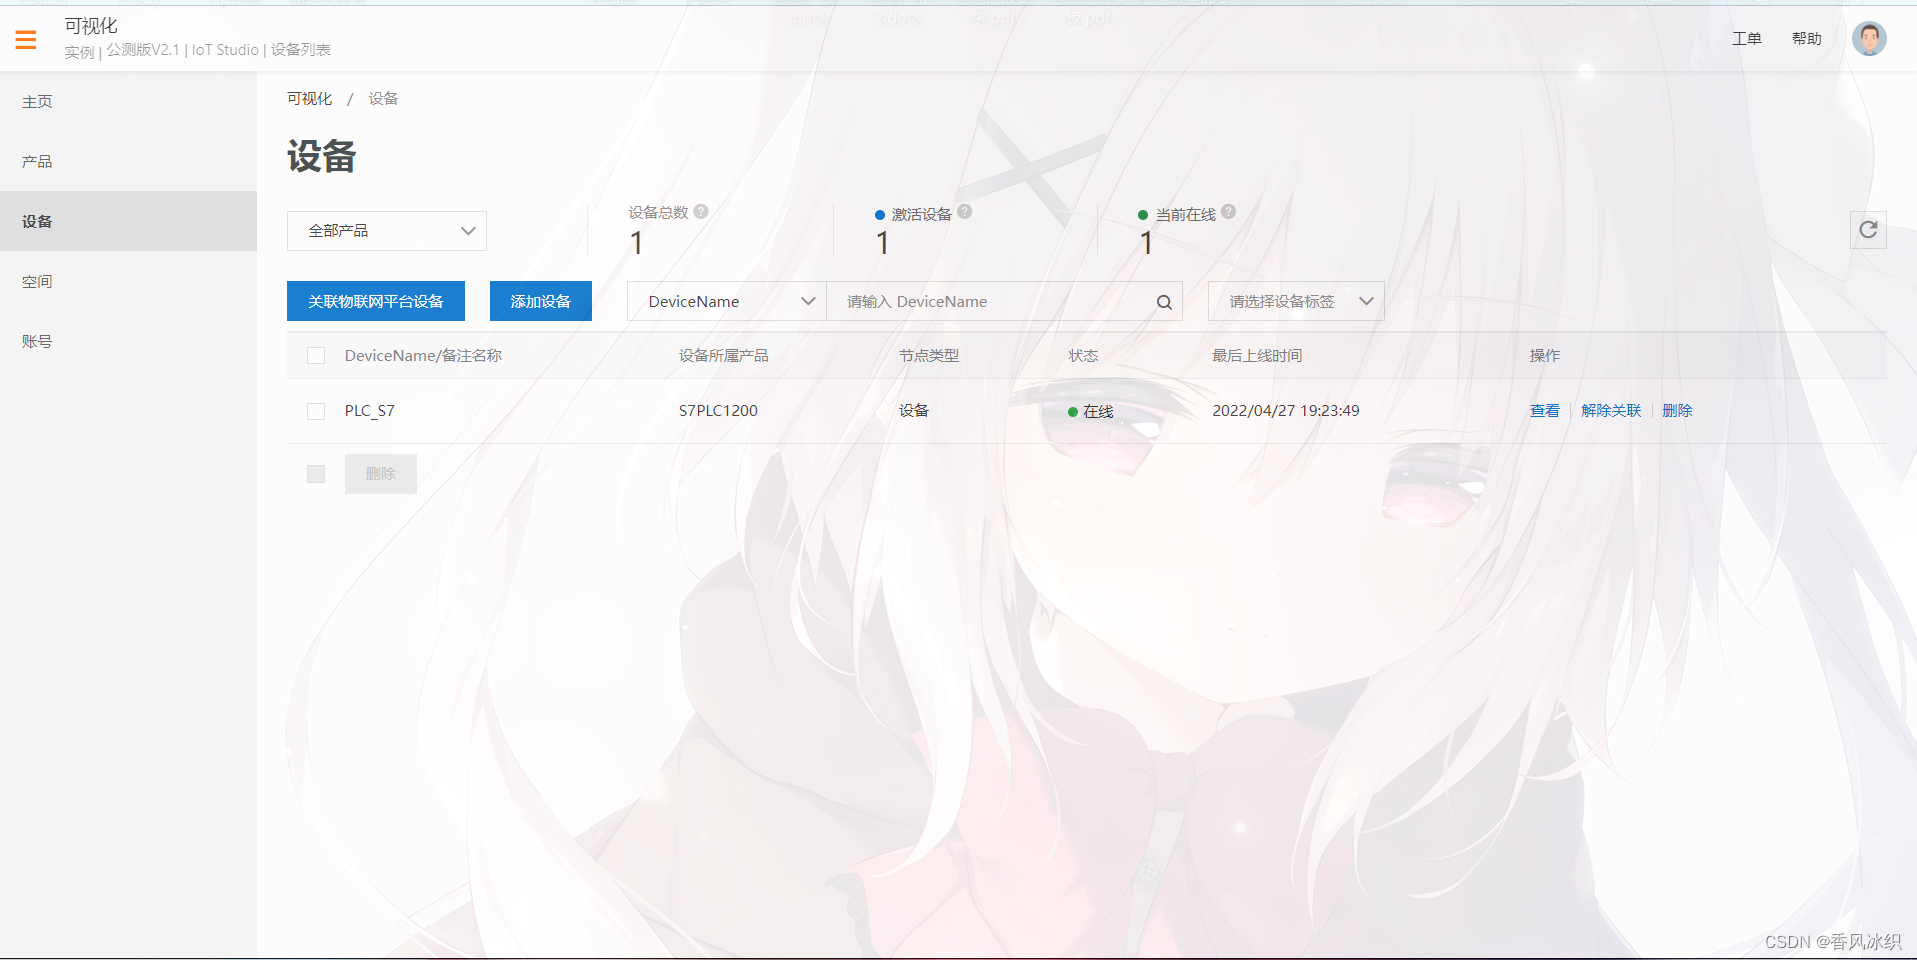
Task: Click the 最后上线时间 column header
Action: point(1257,356)
